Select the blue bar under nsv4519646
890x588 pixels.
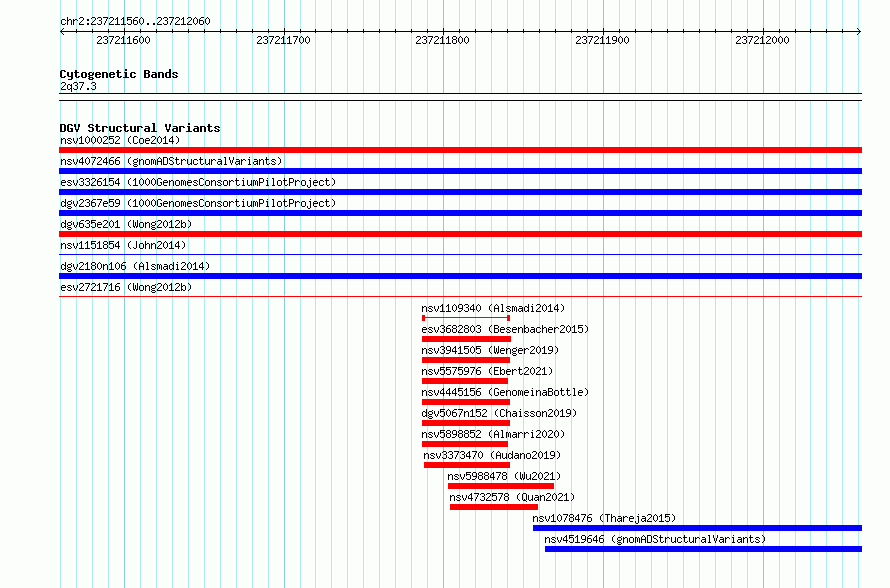(x=704, y=549)
